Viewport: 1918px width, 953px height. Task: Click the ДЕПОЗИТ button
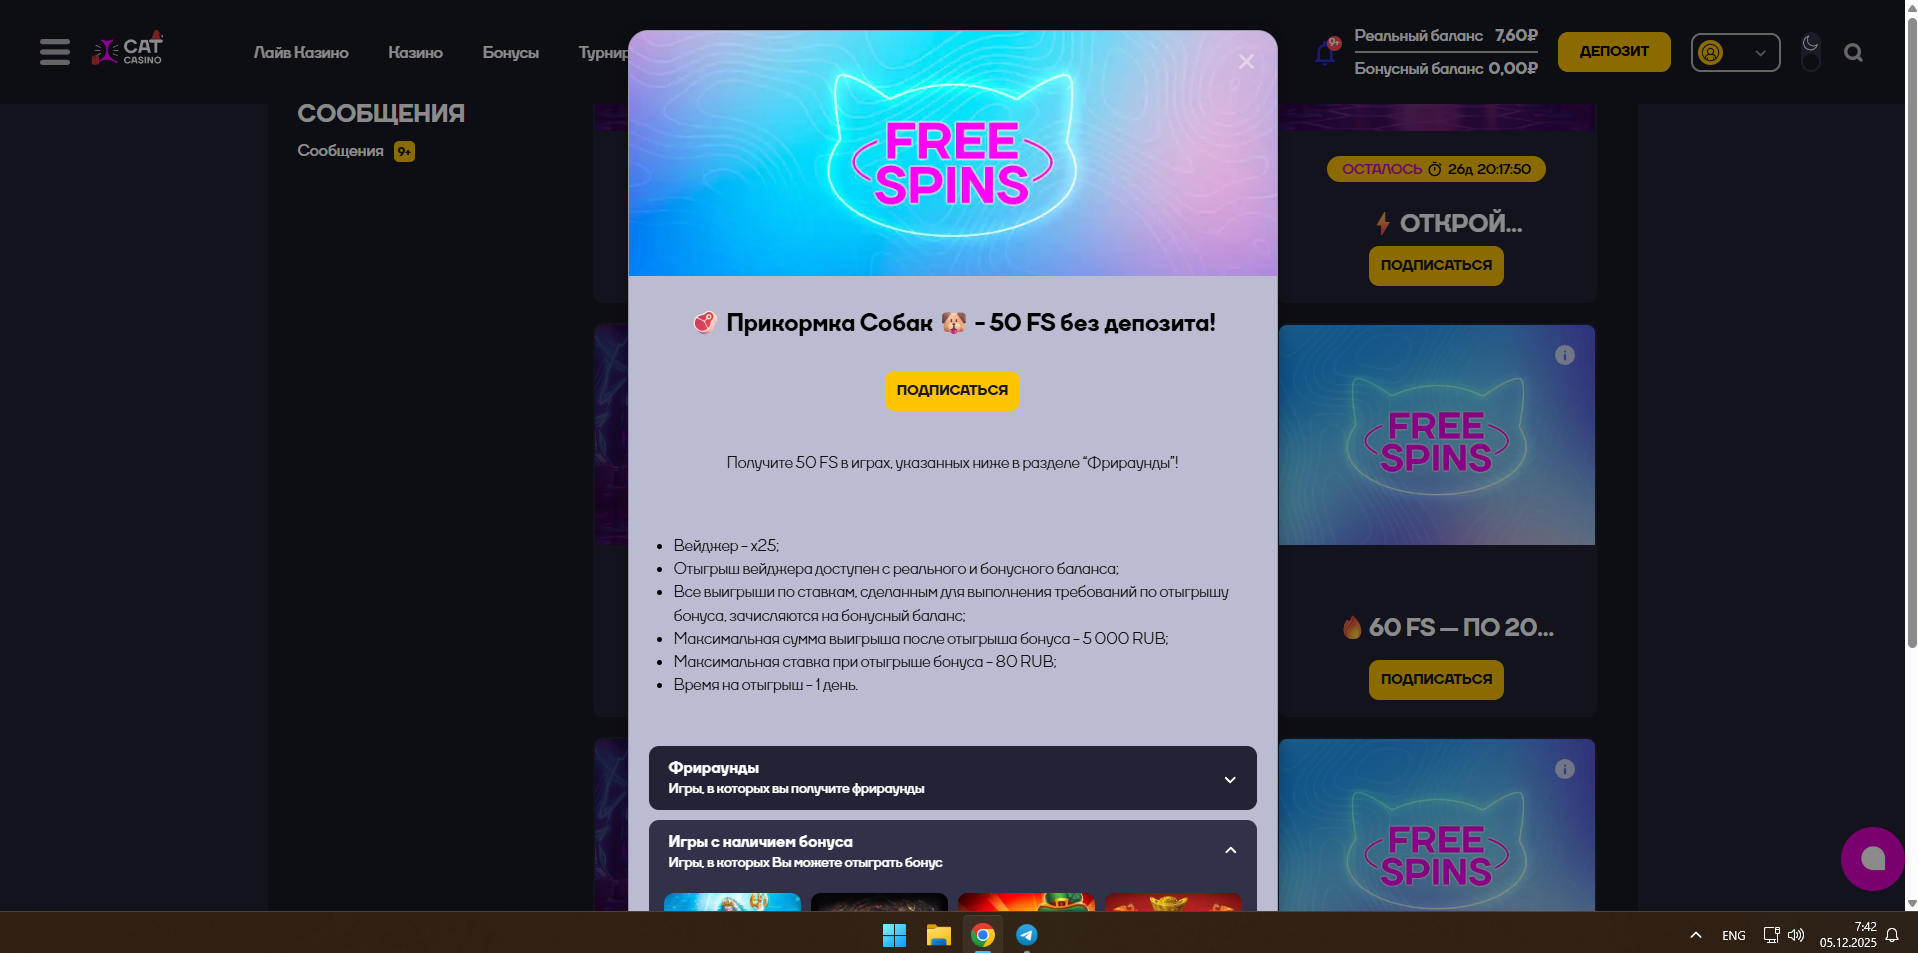pos(1614,52)
